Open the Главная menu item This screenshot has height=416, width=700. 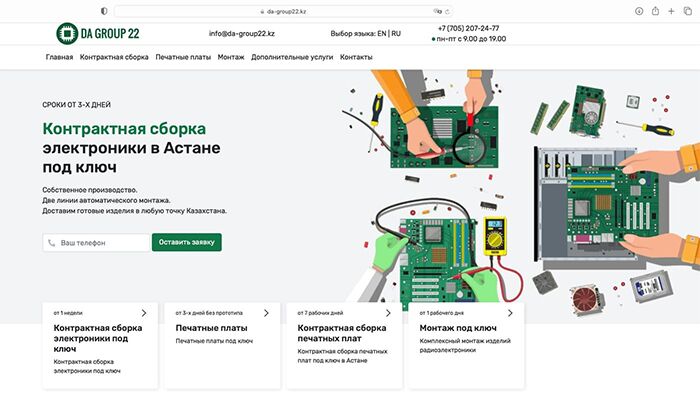coord(59,57)
